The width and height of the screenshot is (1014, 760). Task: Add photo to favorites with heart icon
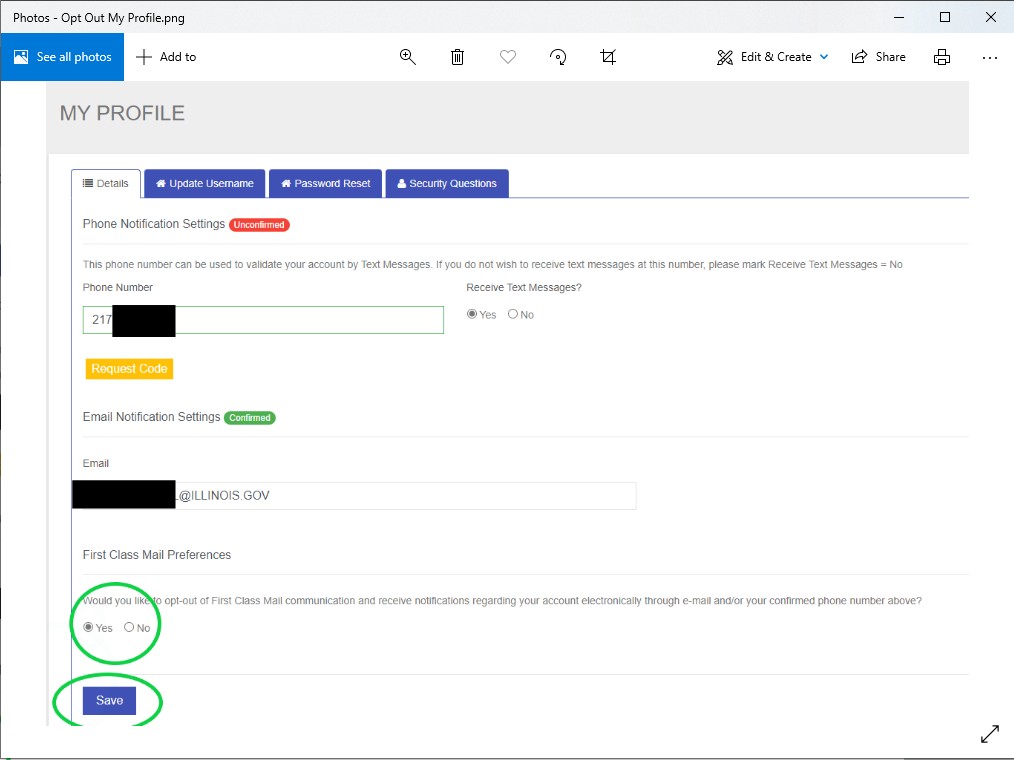(508, 57)
